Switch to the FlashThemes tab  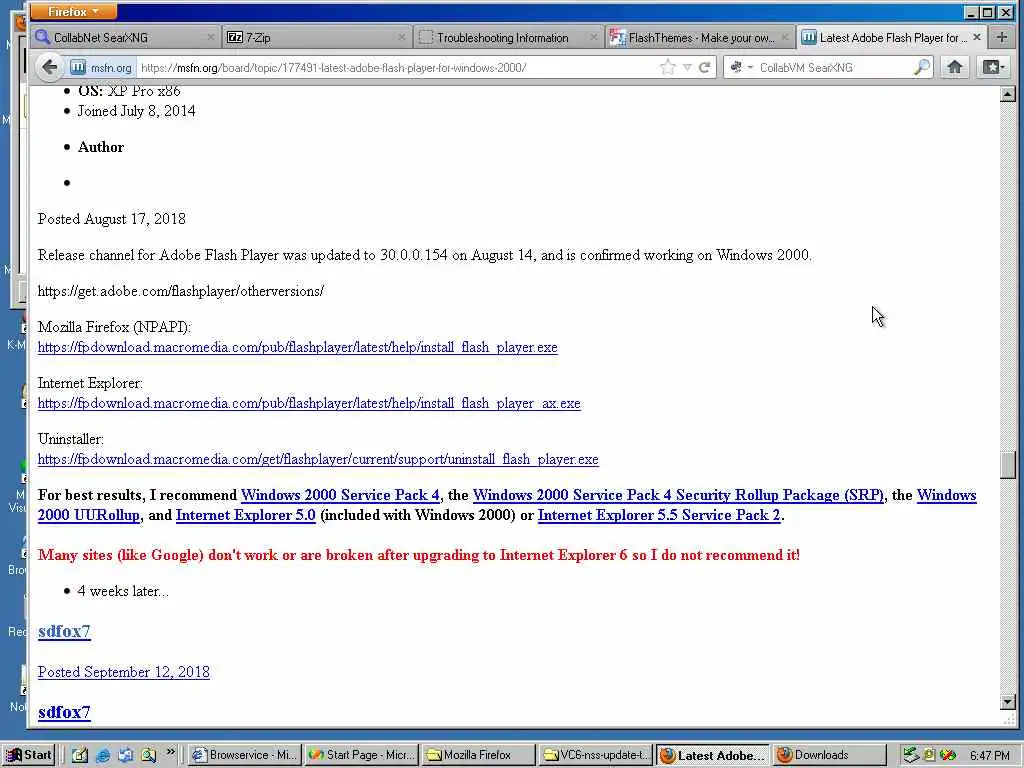click(699, 38)
